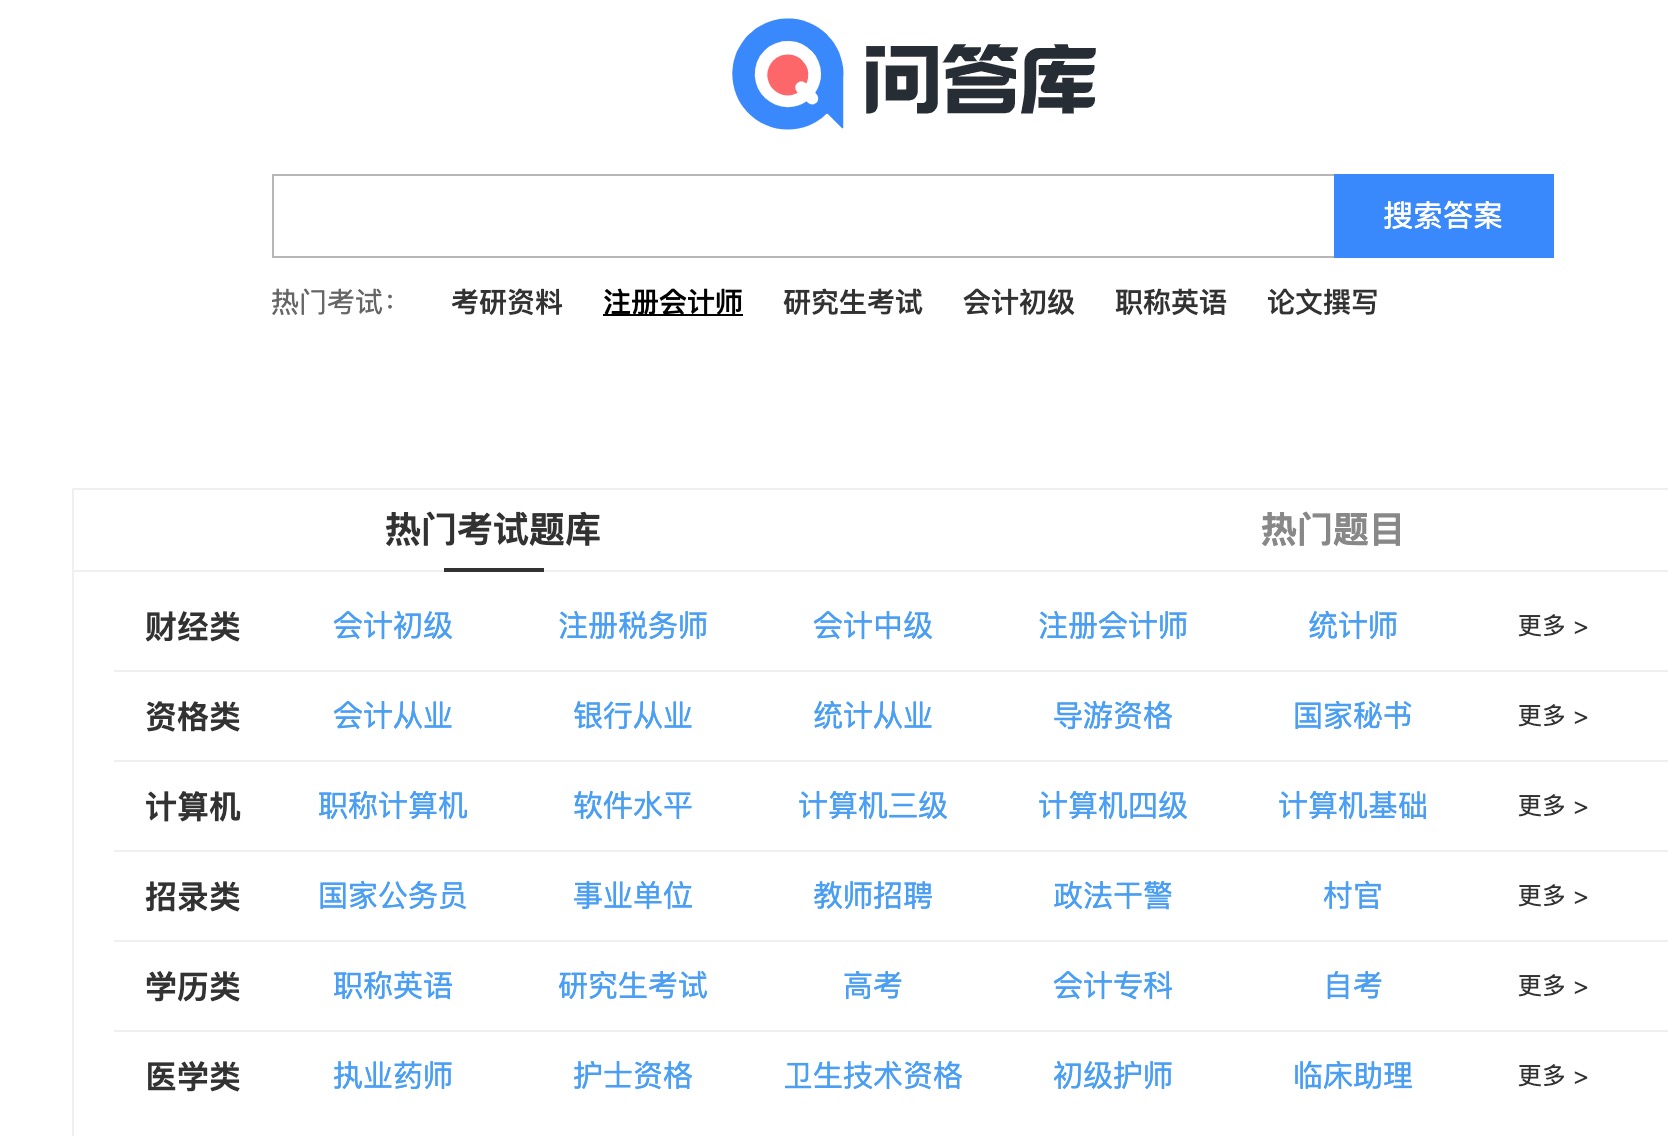This screenshot has height=1136, width=1668.
Task: Open 导游资格 under 资格类
Action: pos(1113,716)
